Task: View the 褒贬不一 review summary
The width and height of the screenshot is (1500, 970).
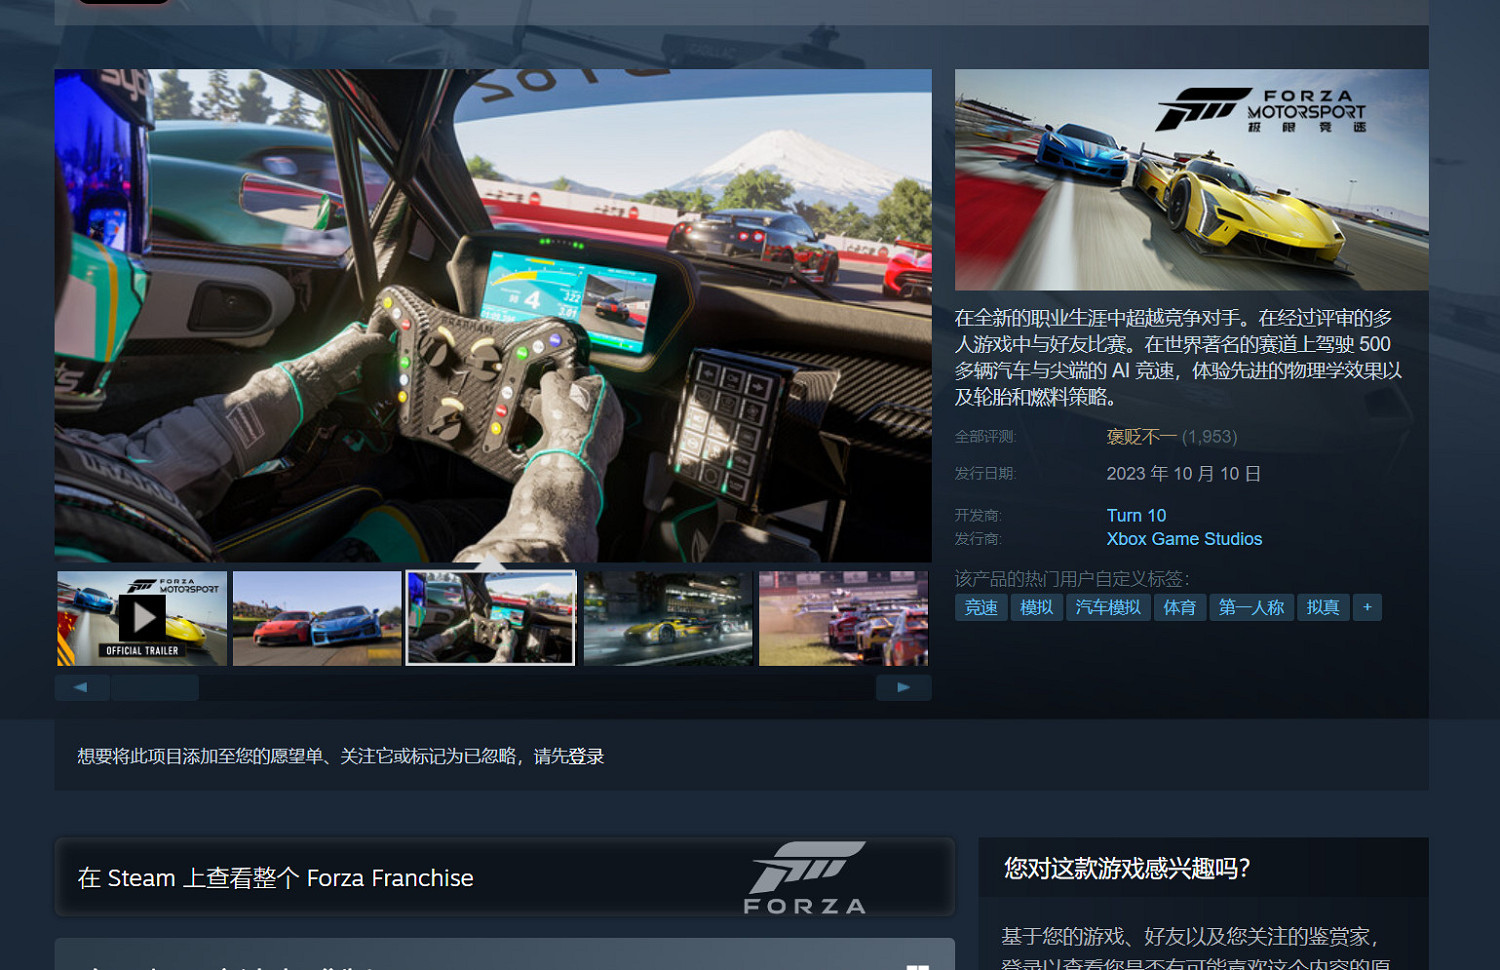Action: [x=1140, y=437]
